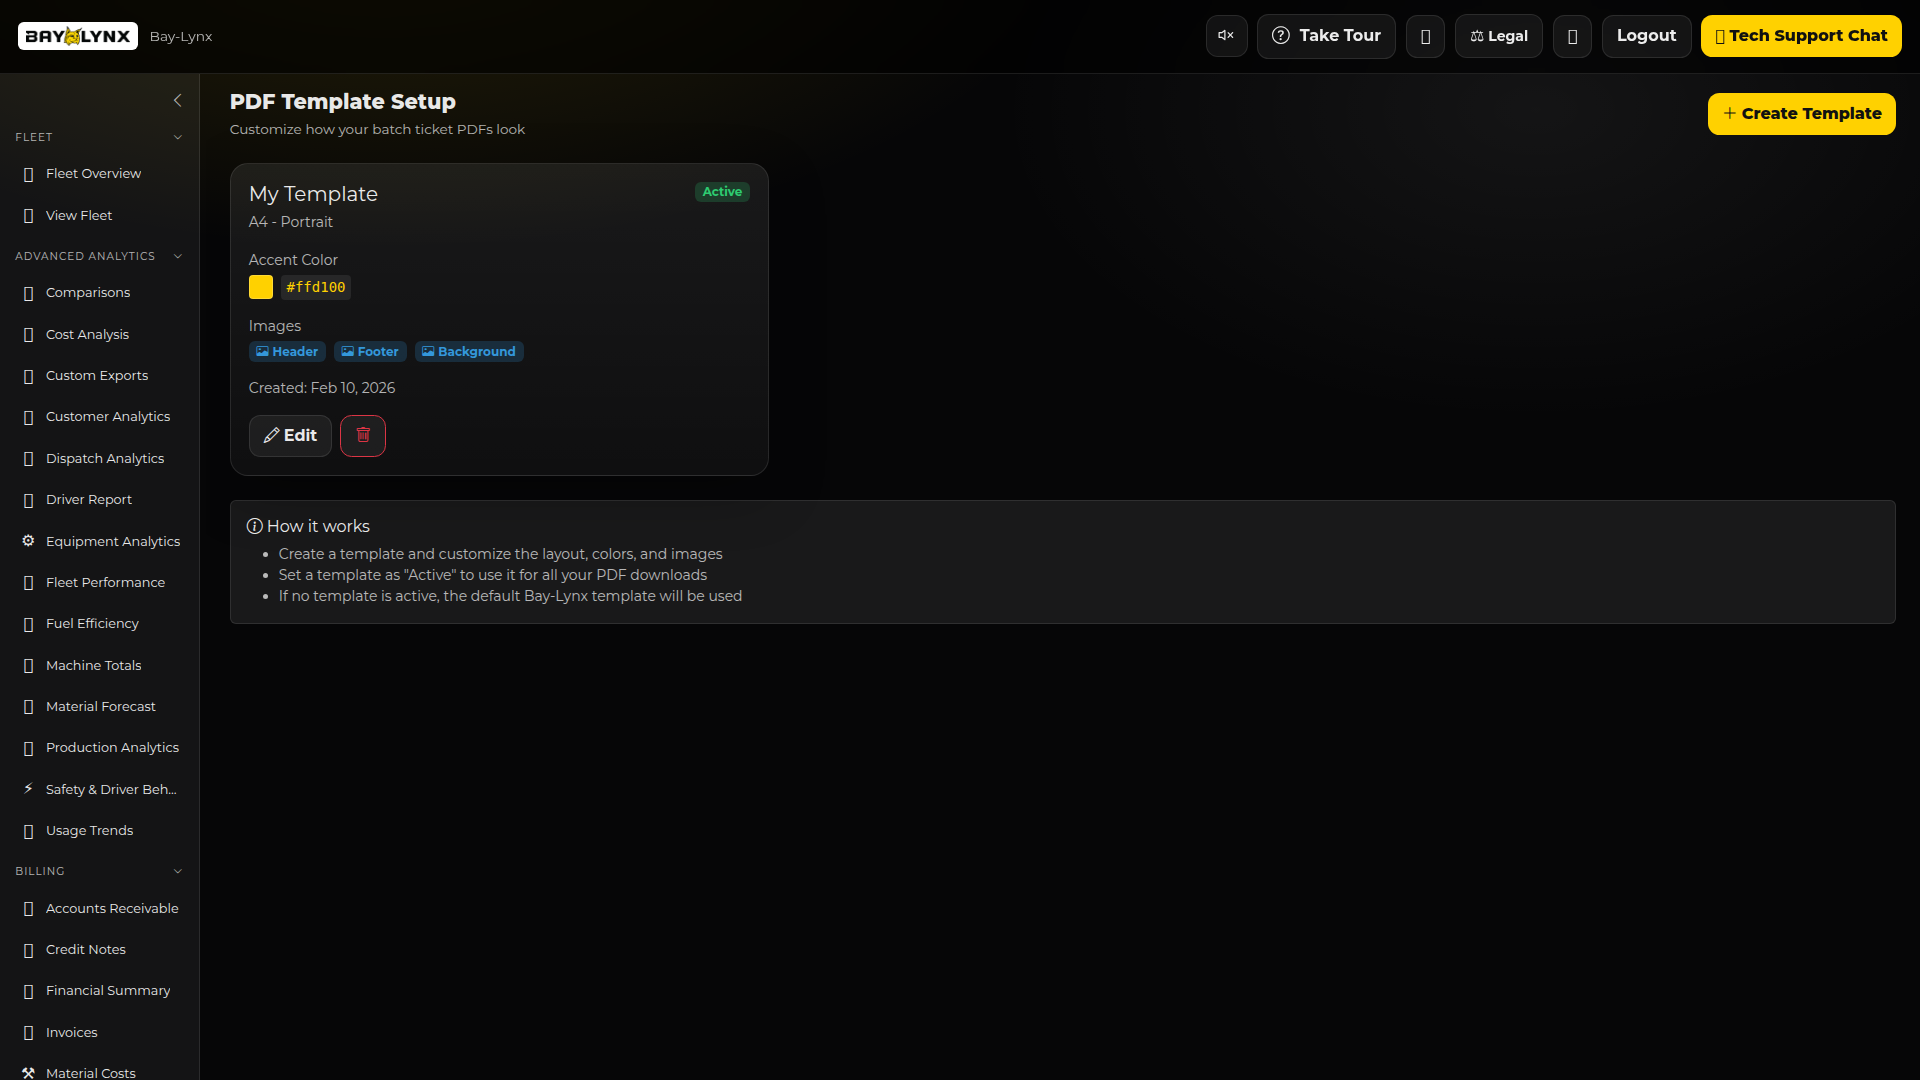Click the yellow accent color swatch
Screen dimensions: 1920x1080
[260, 287]
